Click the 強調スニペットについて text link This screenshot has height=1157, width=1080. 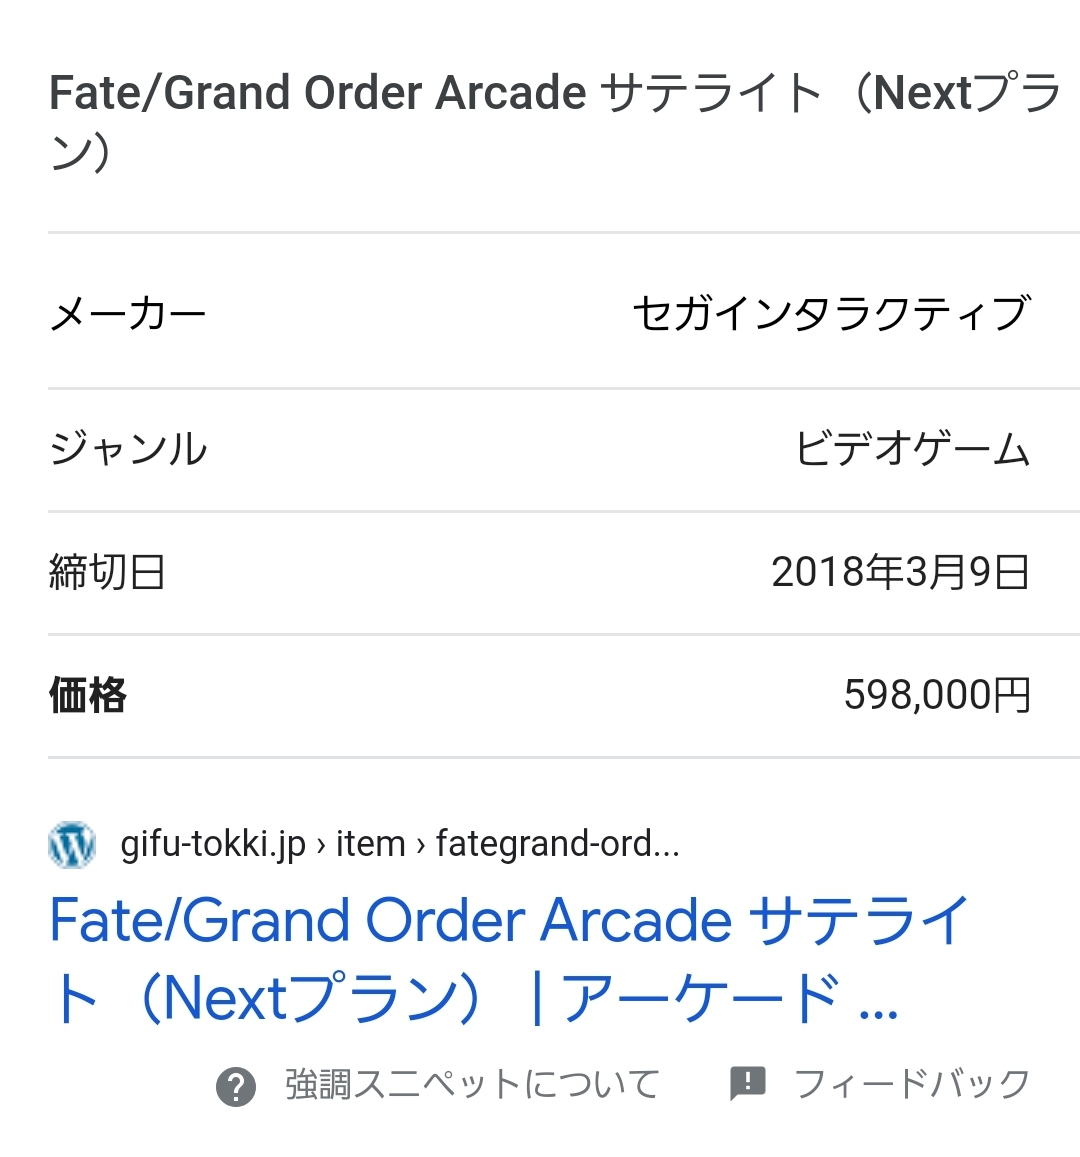(x=473, y=1085)
